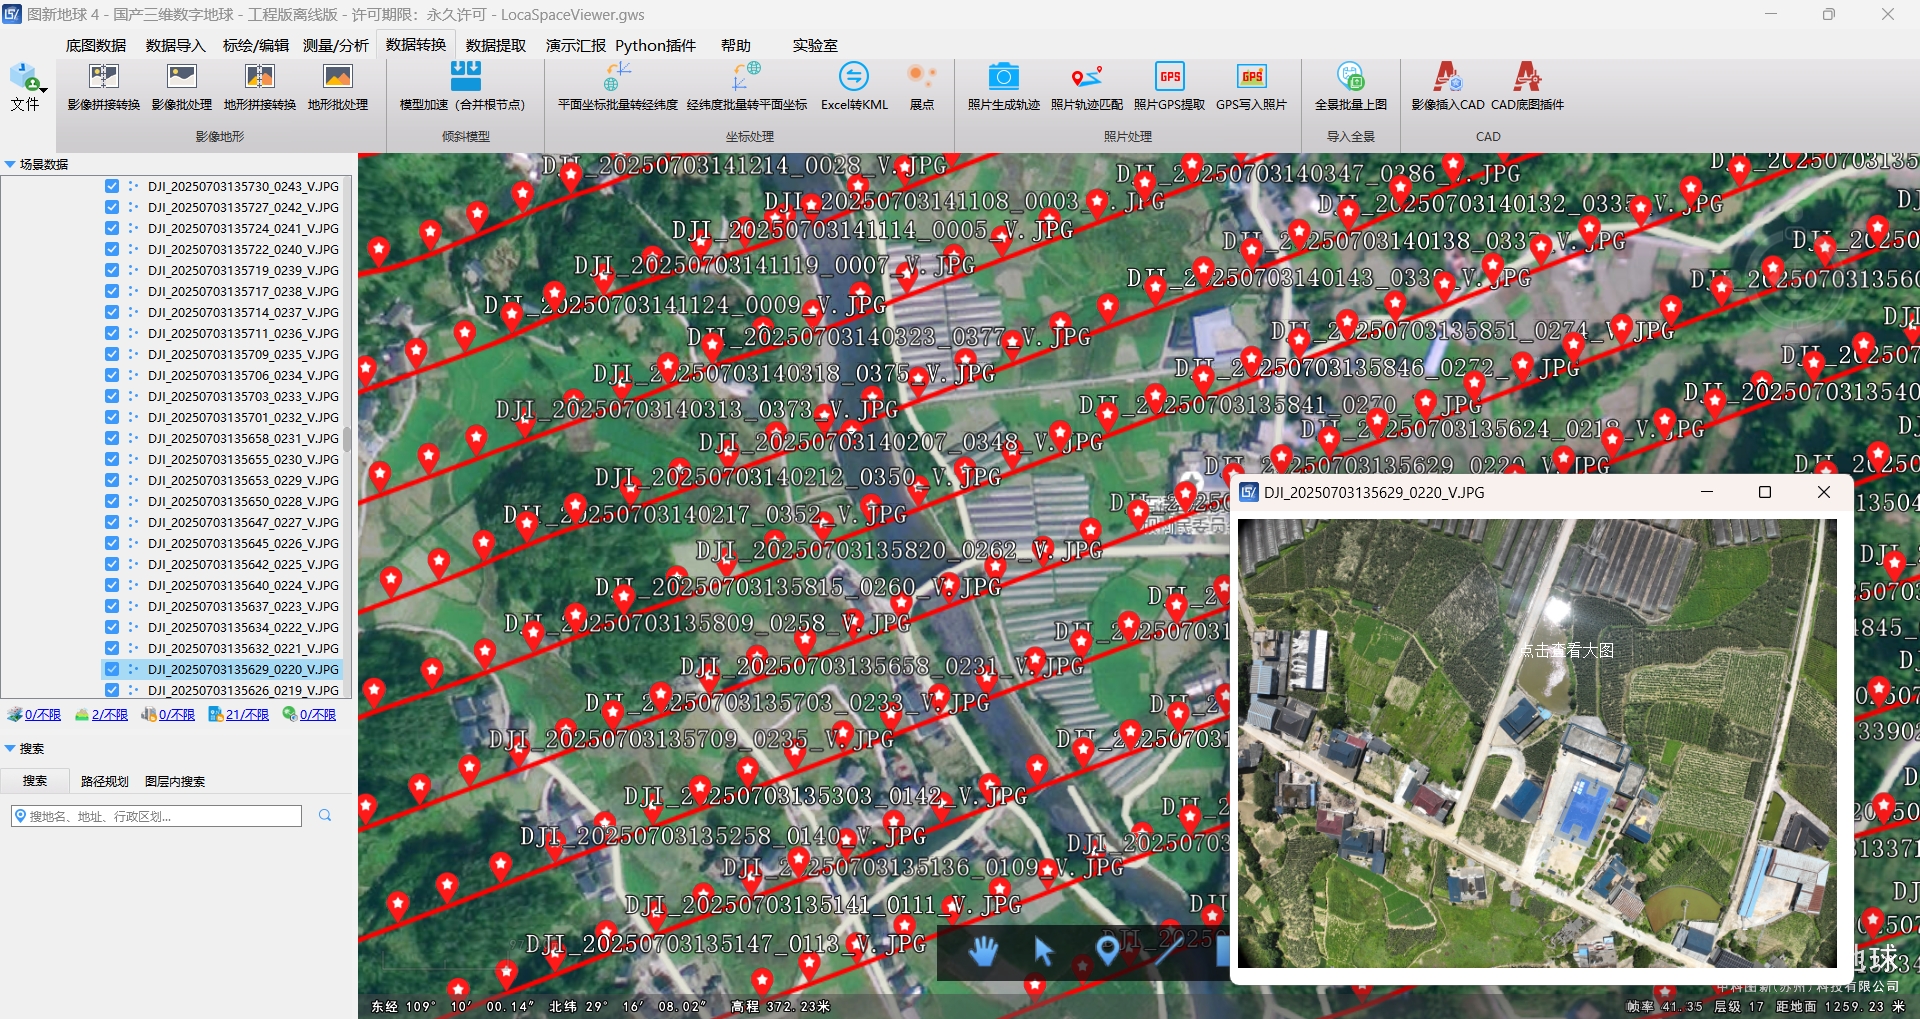The height and width of the screenshot is (1019, 1920).
Task: Open the 地形批处理 tool
Action: [338, 86]
